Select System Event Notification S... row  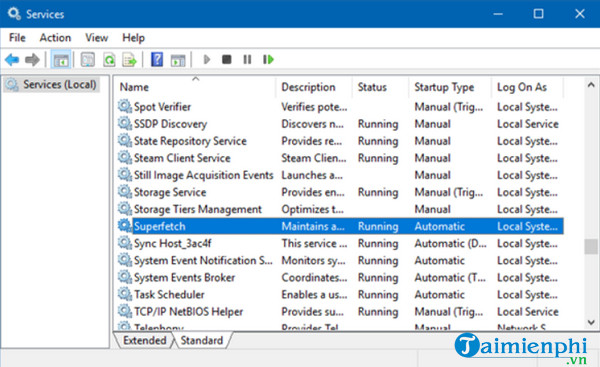click(341, 260)
